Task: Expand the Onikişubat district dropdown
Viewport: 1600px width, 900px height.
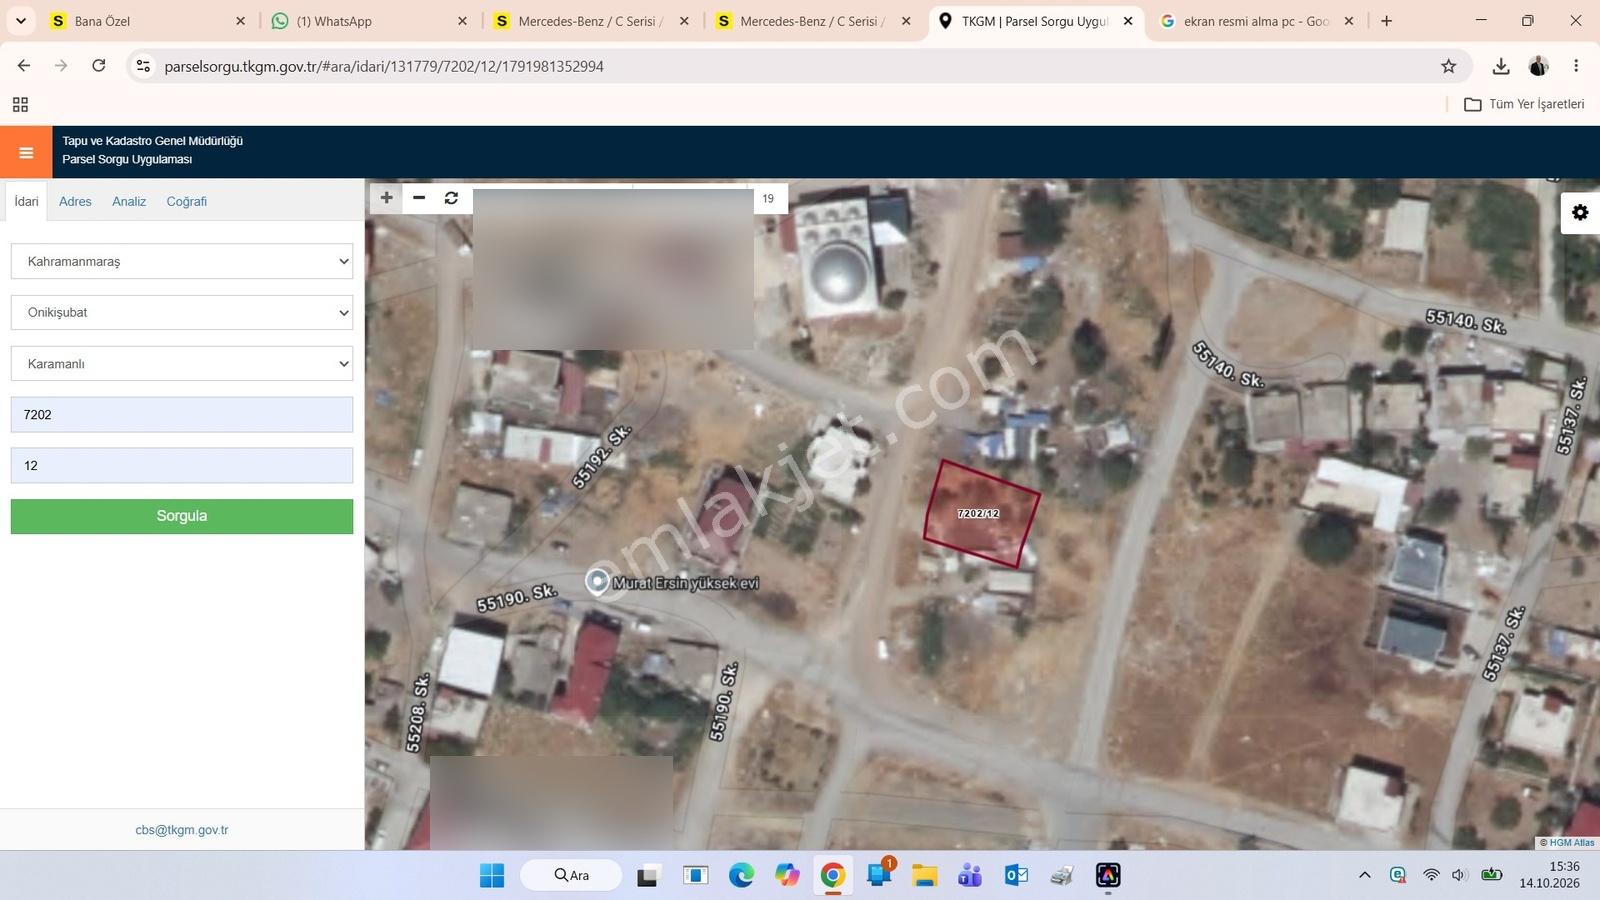Action: 182,312
